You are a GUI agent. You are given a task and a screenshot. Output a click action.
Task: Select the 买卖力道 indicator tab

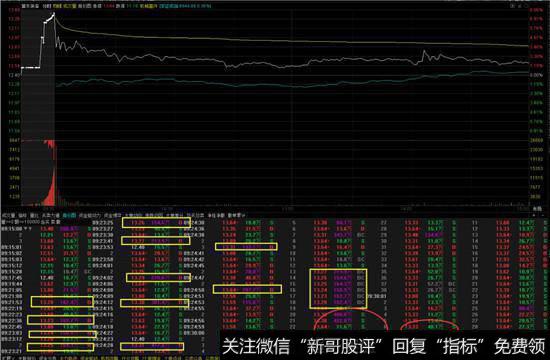(x=51, y=215)
